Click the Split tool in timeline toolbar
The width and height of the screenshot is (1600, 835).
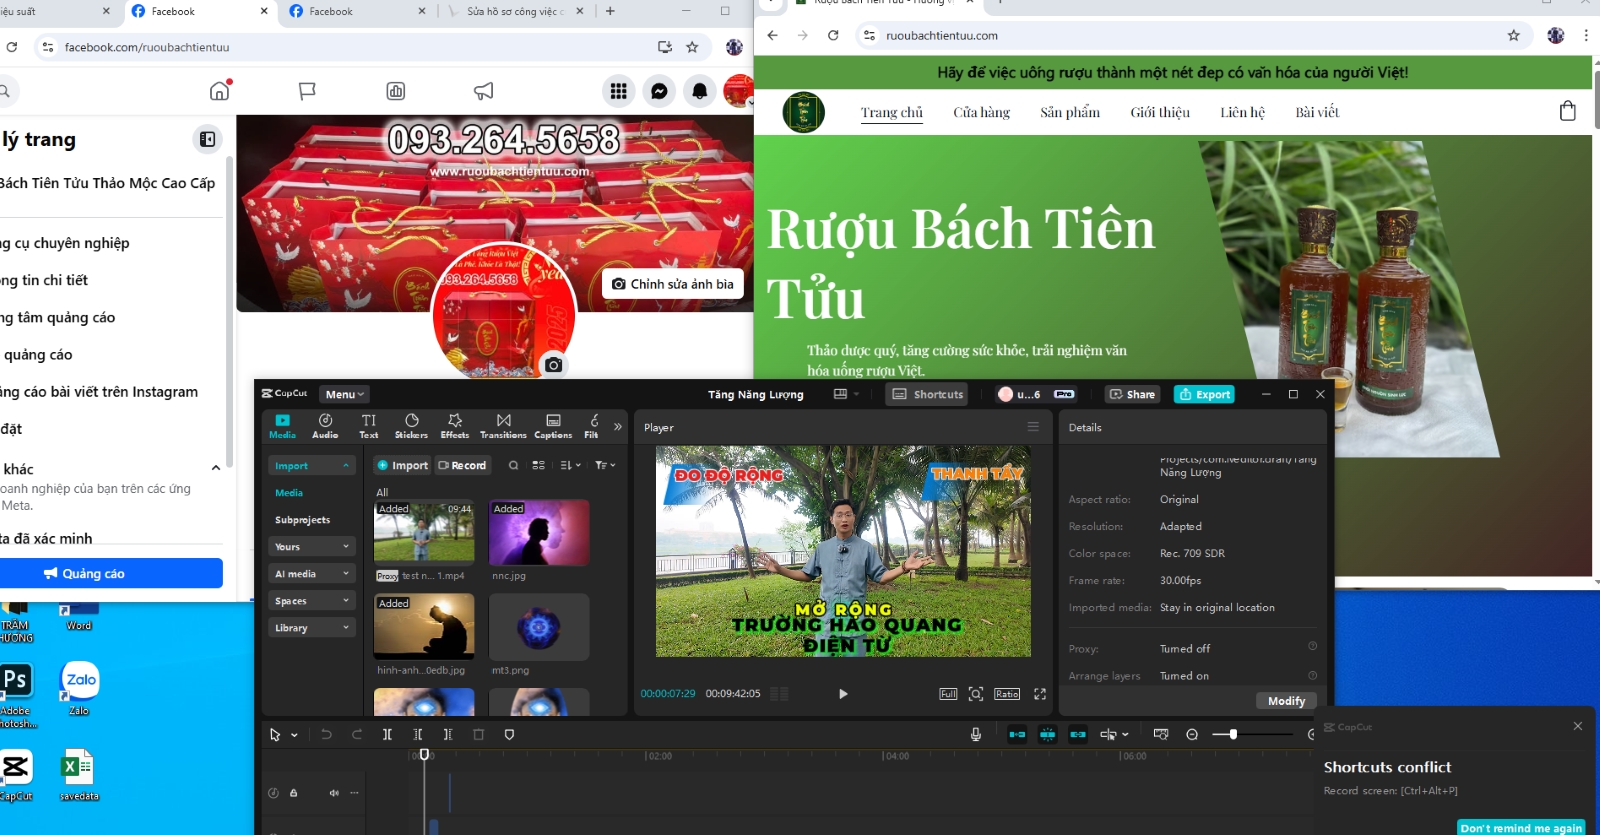point(387,734)
